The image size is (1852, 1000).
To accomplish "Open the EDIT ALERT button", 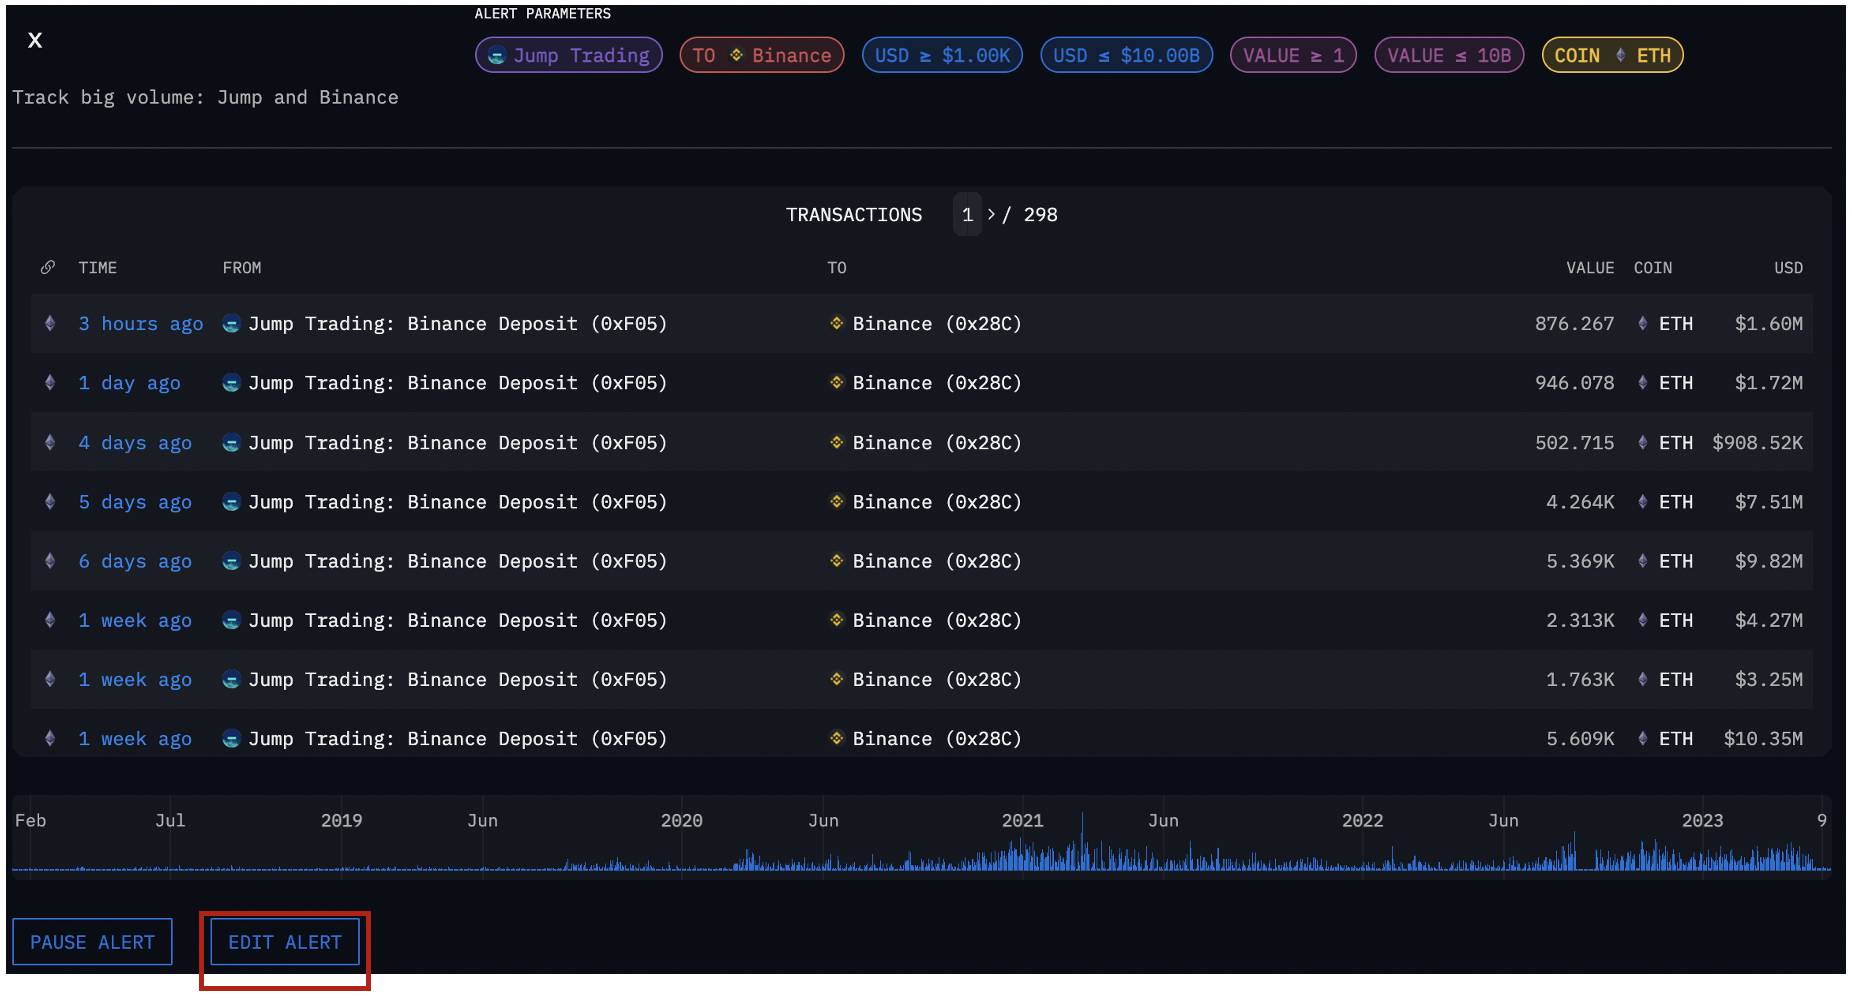I will tap(285, 942).
